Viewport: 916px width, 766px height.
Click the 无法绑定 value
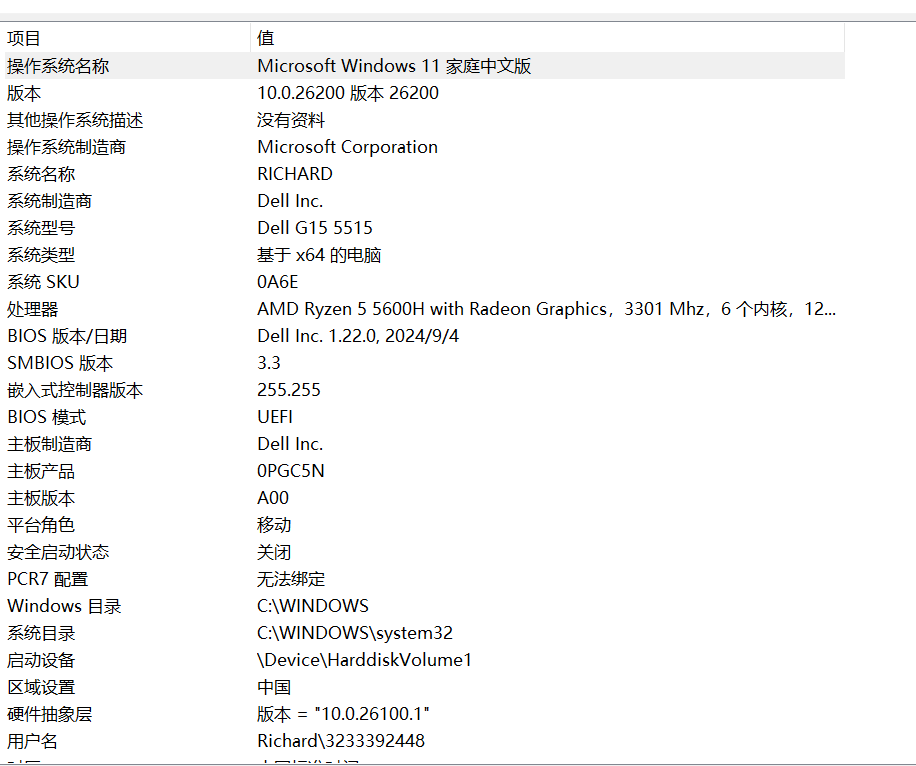click(291, 580)
